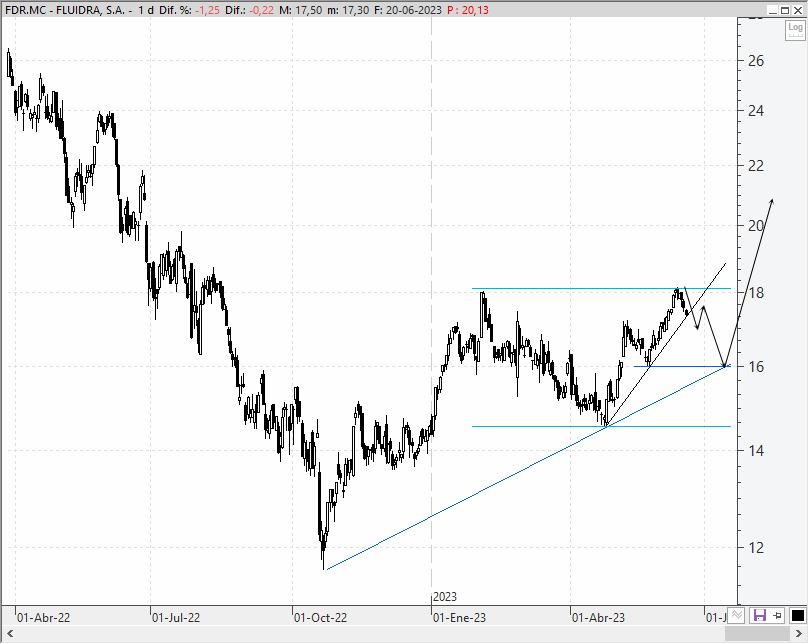Click the 14 price axis label
809x644 pixels.
pos(756,450)
